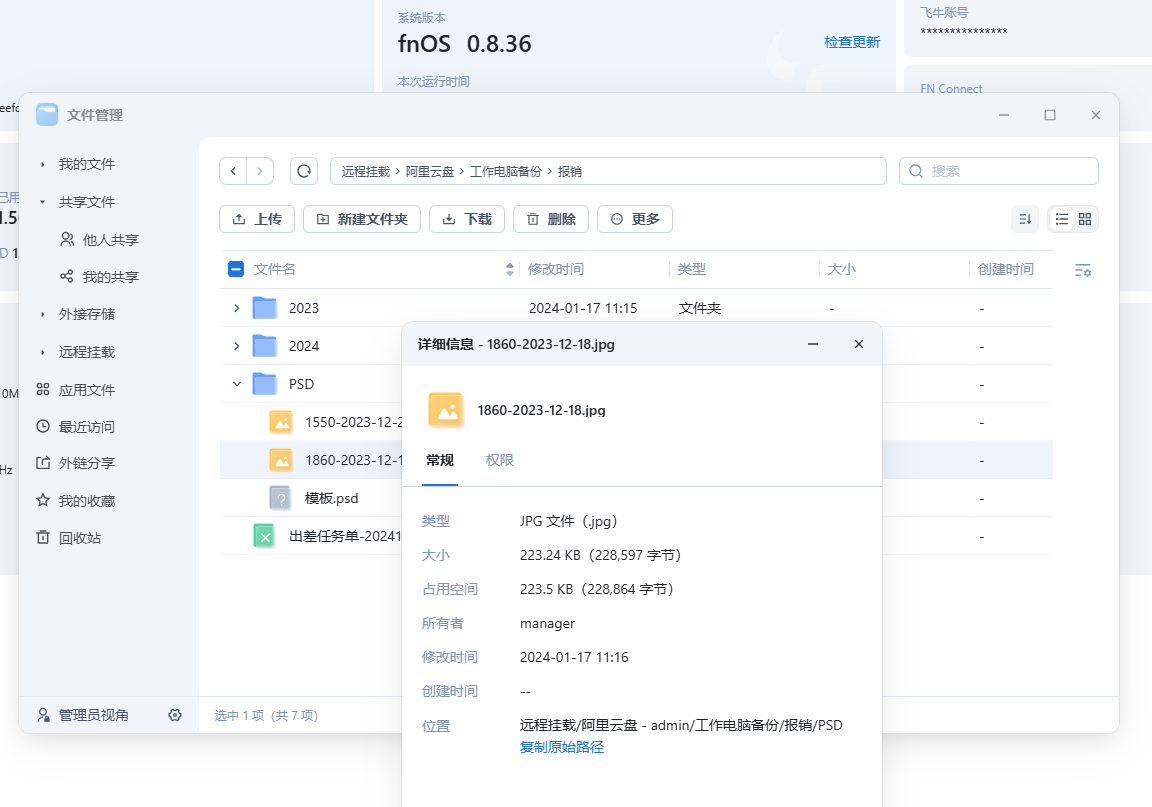Click the manager owner value

[547, 623]
